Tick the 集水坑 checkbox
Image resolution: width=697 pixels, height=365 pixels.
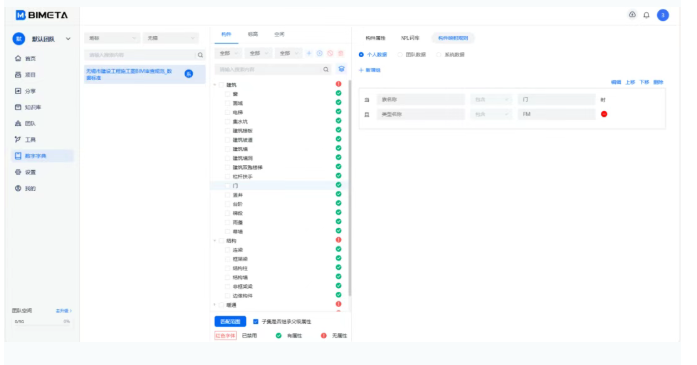click(228, 121)
